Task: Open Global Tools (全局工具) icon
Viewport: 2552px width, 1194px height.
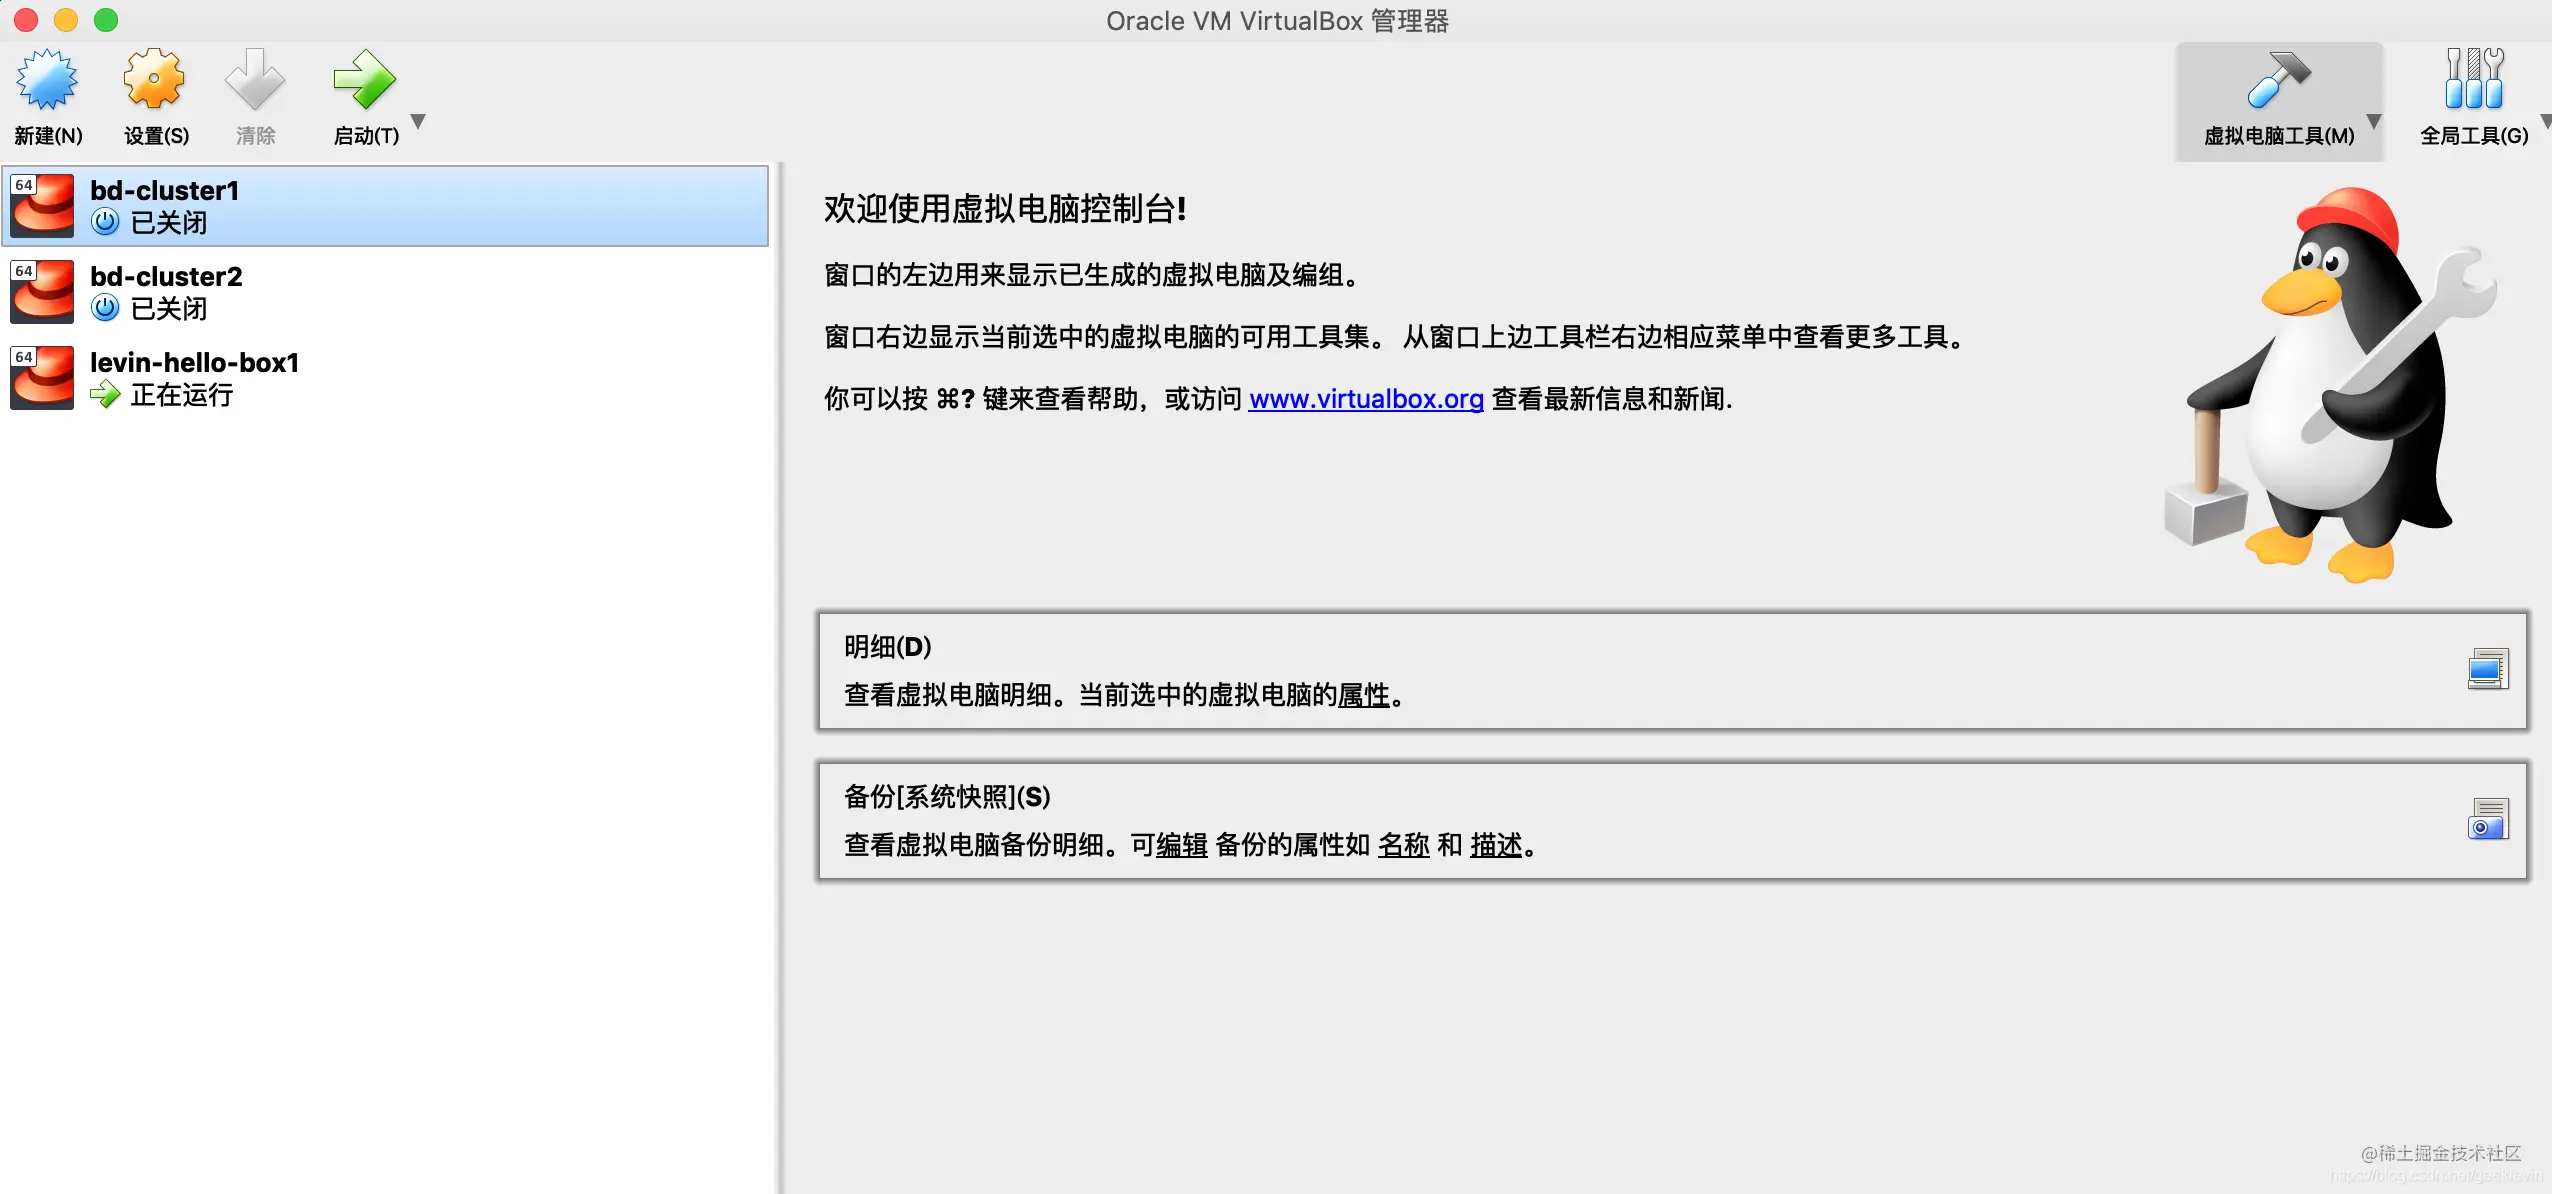Action: pyautogui.click(x=2474, y=80)
